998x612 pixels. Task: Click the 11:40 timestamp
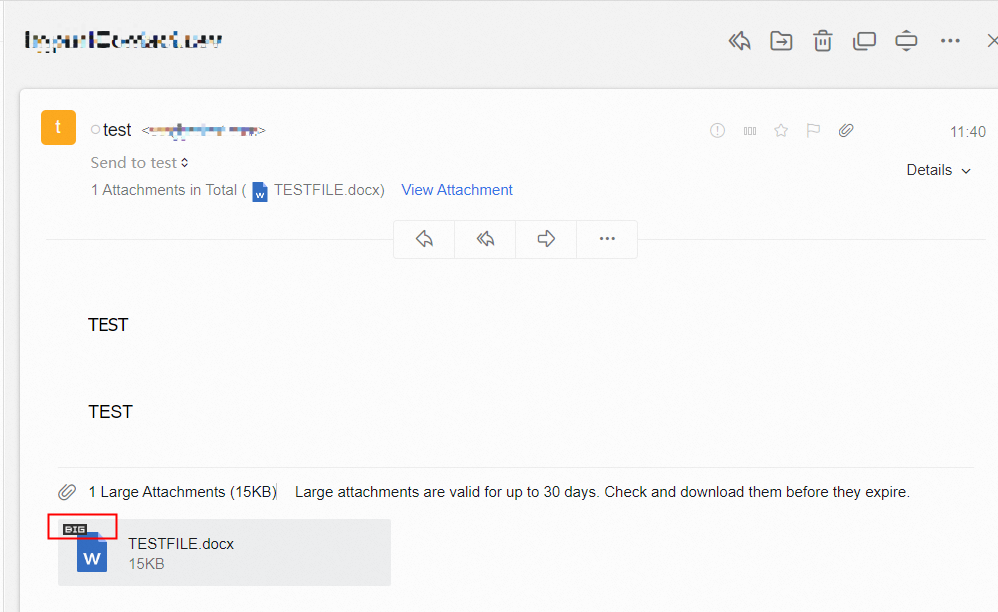(967, 132)
